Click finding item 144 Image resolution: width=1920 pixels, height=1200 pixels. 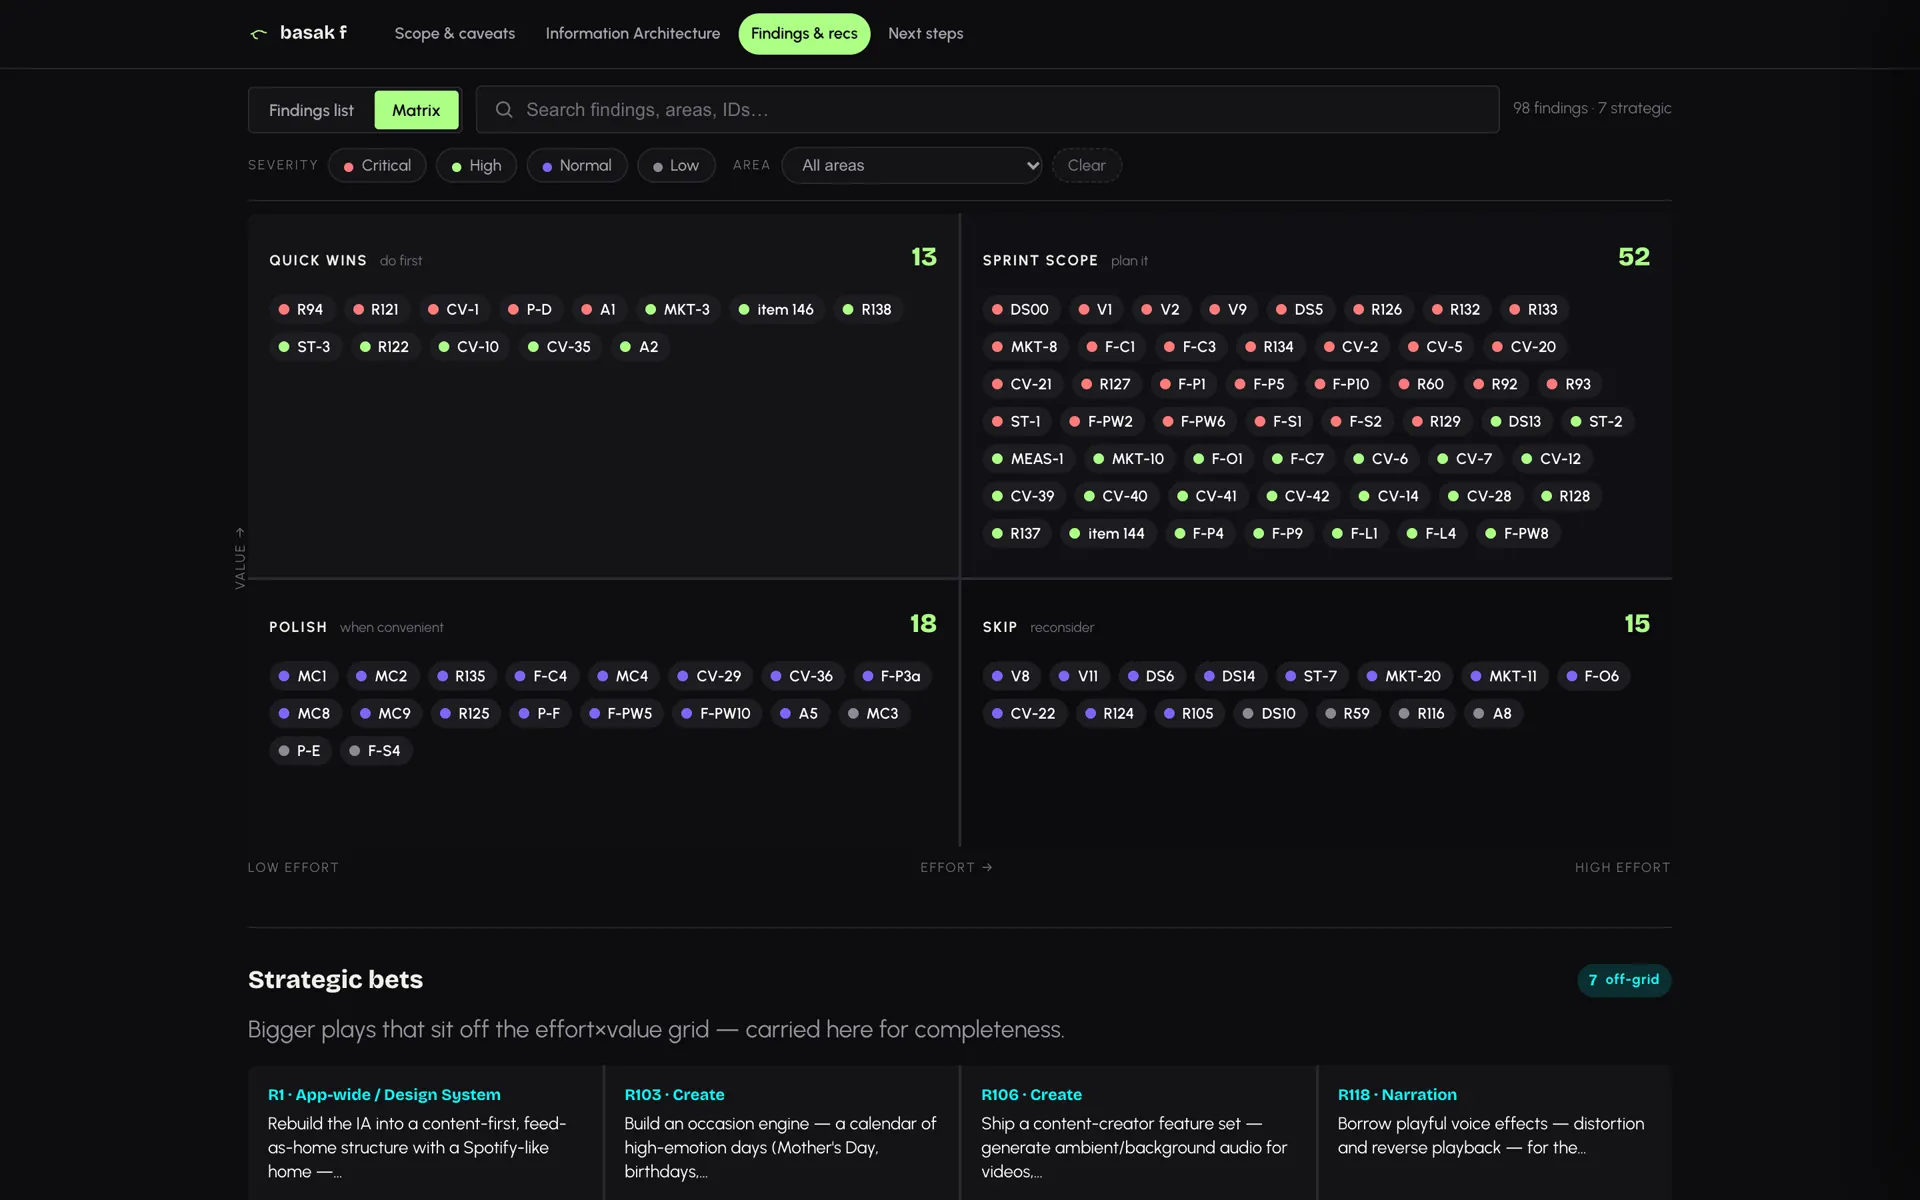tap(1107, 534)
